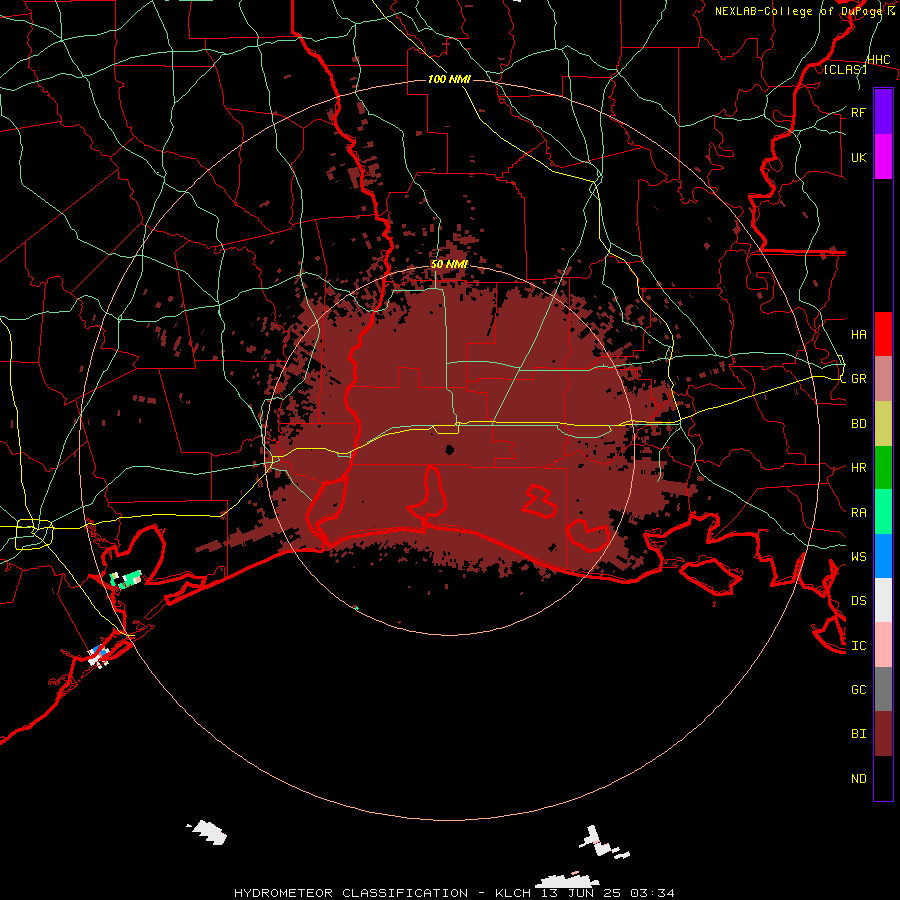Click the HA red legend swatch
Viewport: 900px width, 900px height.
(883, 334)
